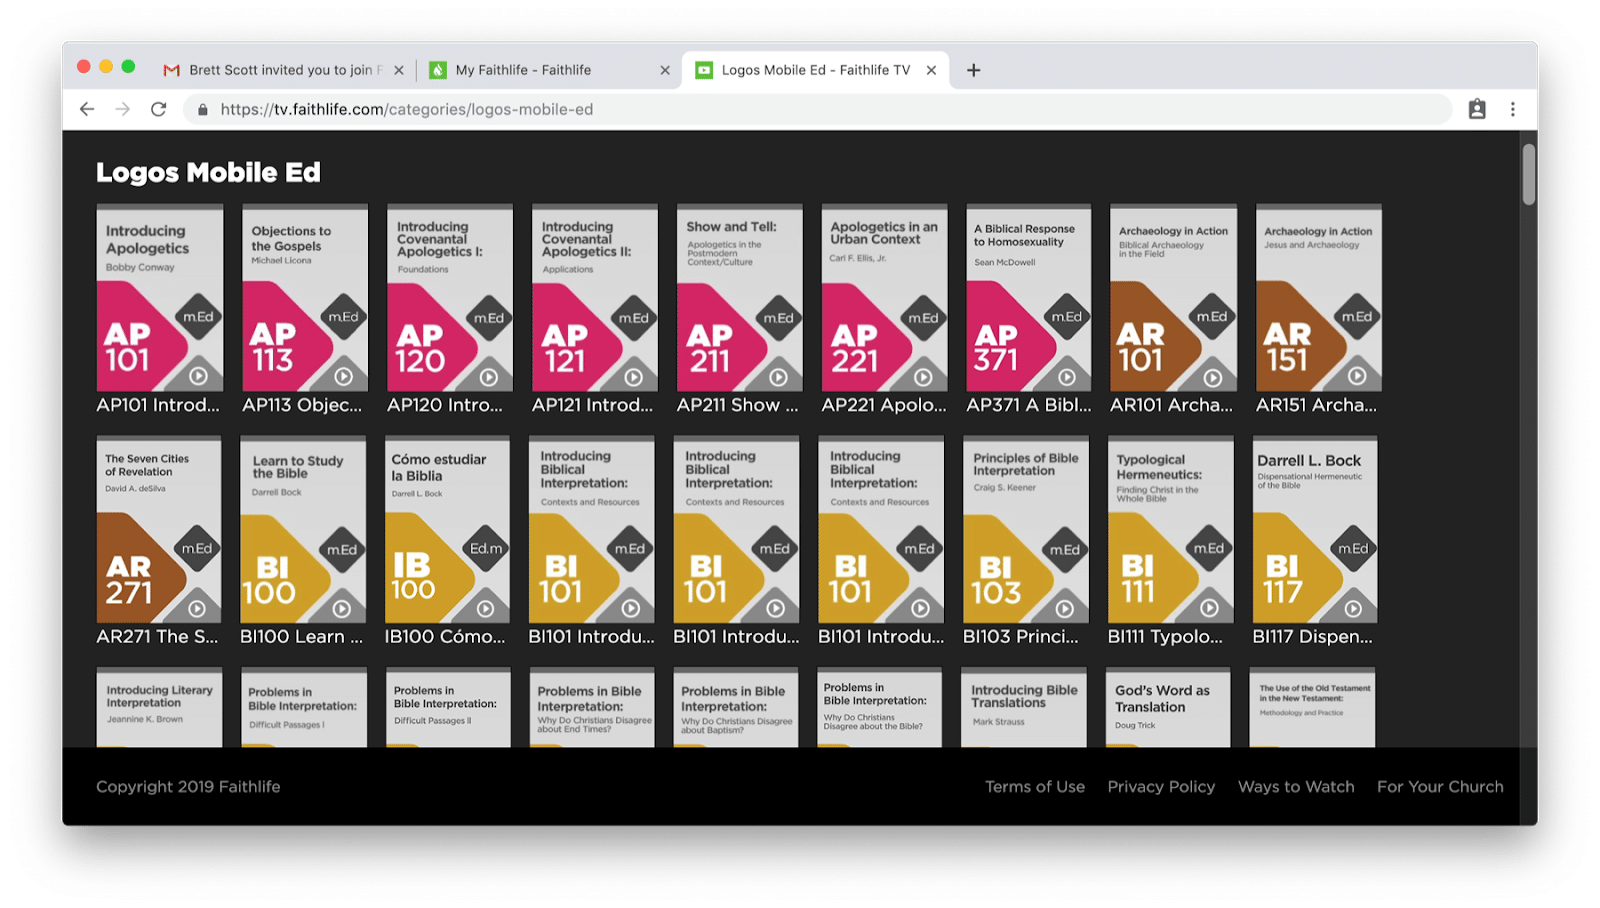1600x908 pixels.
Task: Switch to My Faithlife tab
Action: point(548,70)
